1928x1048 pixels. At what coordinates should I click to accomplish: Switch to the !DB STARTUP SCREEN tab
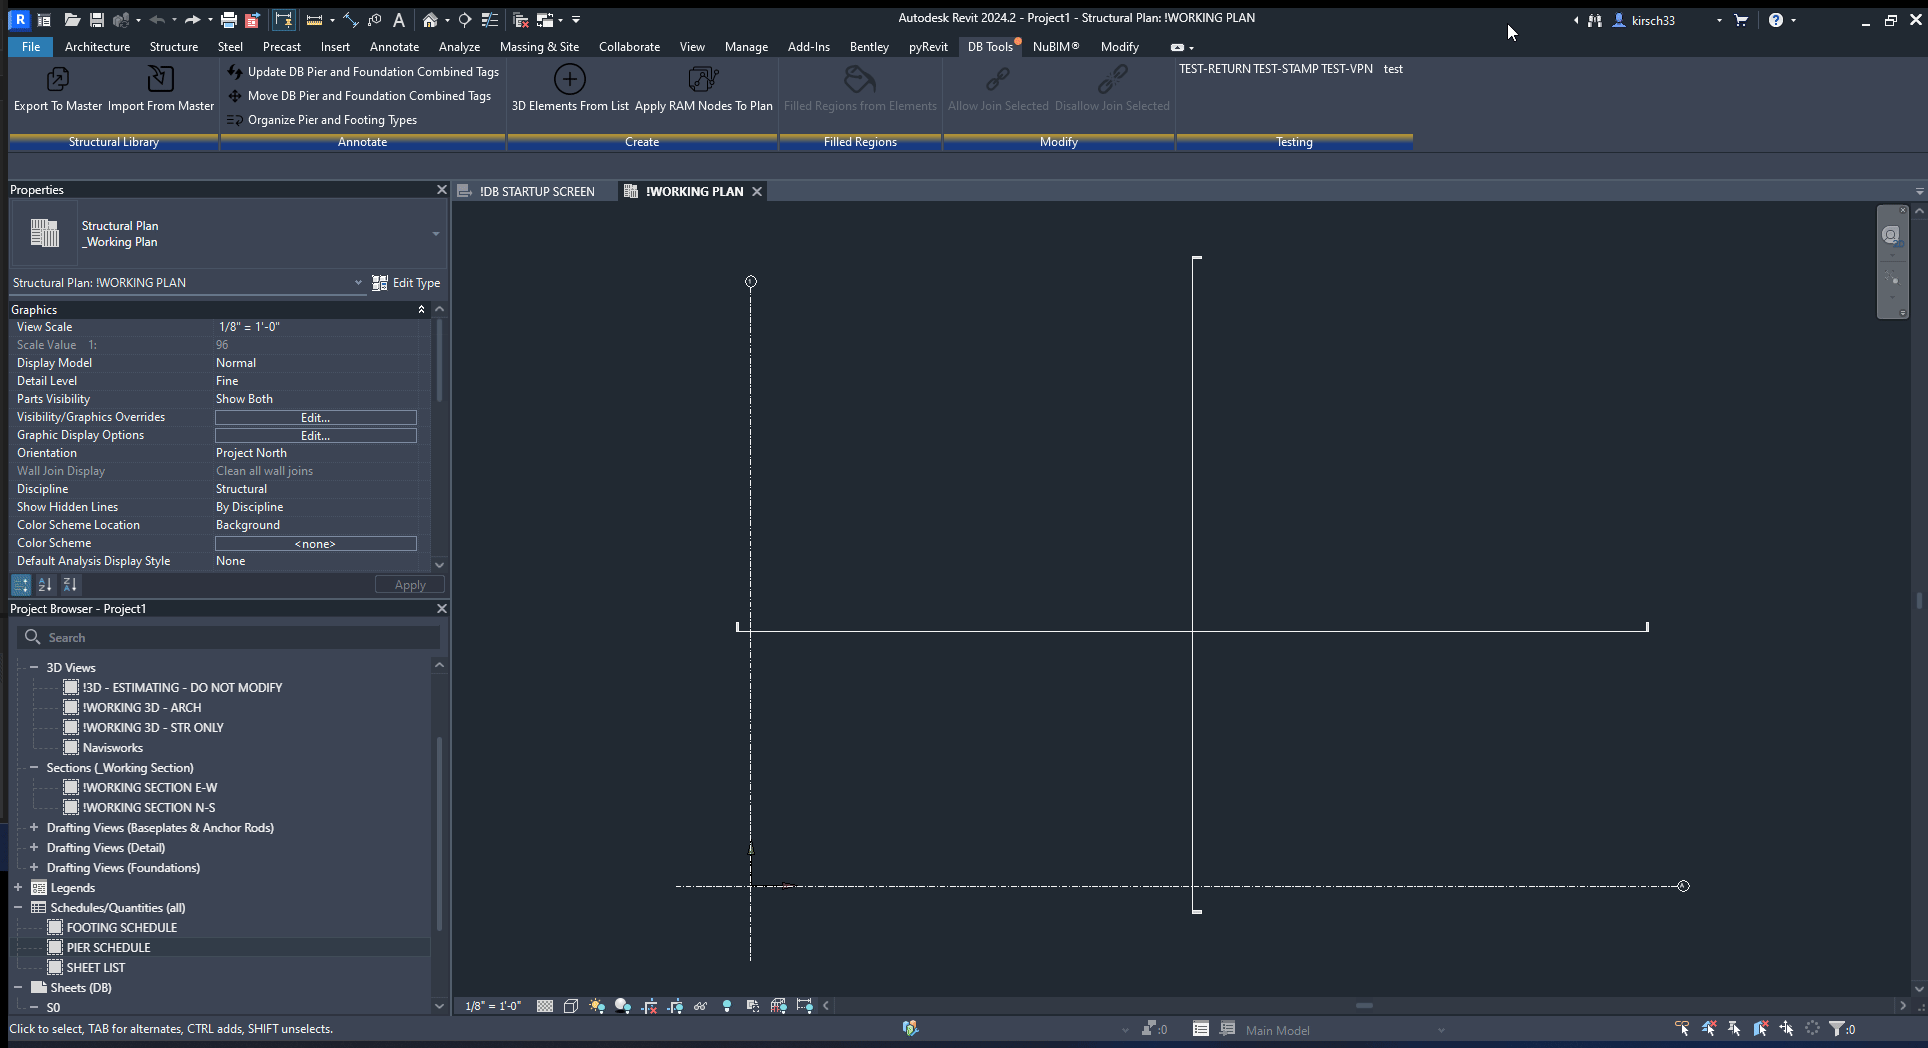(537, 191)
